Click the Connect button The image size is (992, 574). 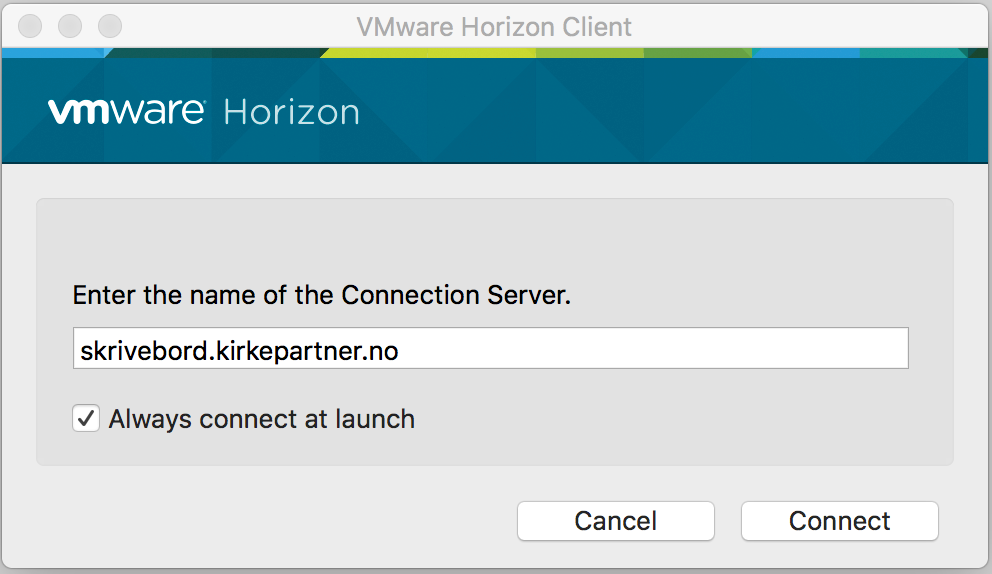click(839, 521)
